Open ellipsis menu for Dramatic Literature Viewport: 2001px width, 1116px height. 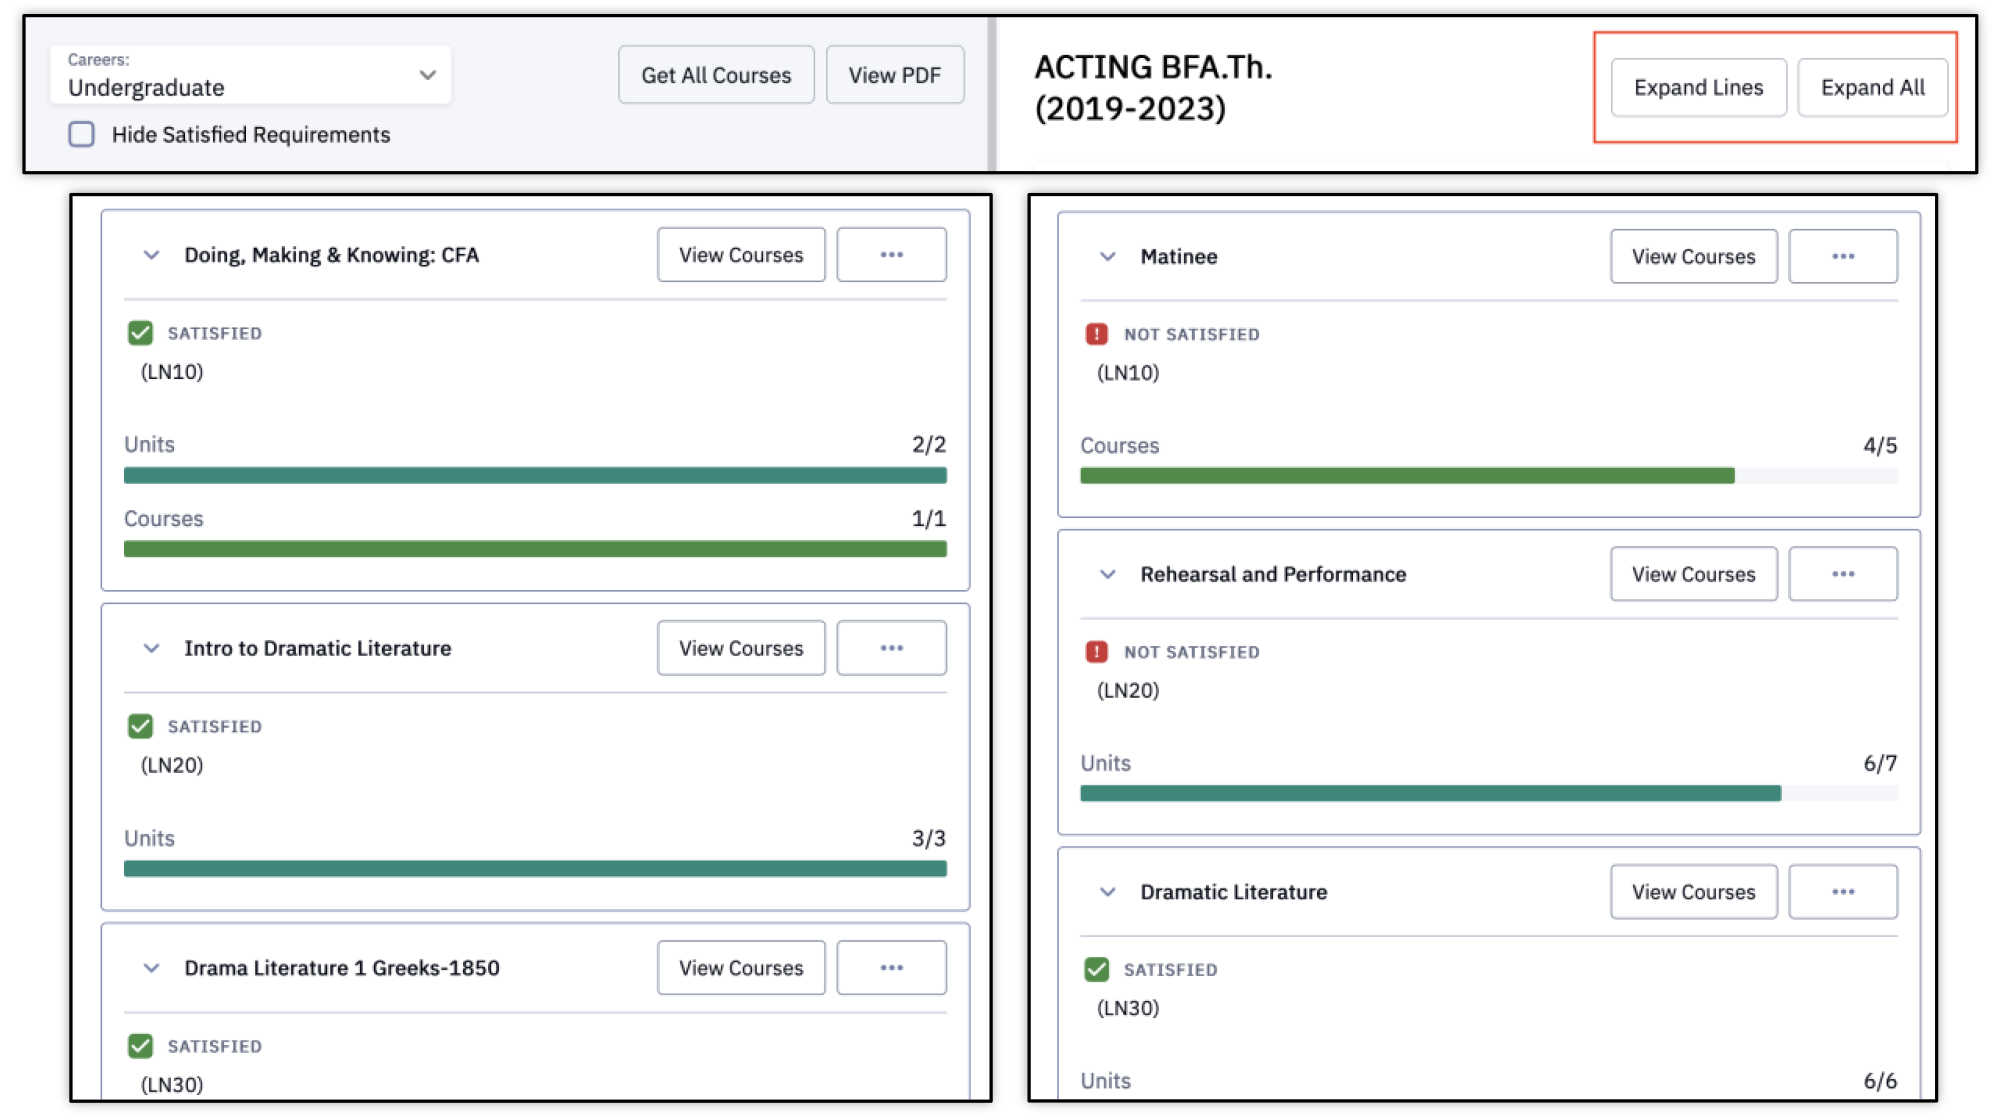click(1842, 892)
